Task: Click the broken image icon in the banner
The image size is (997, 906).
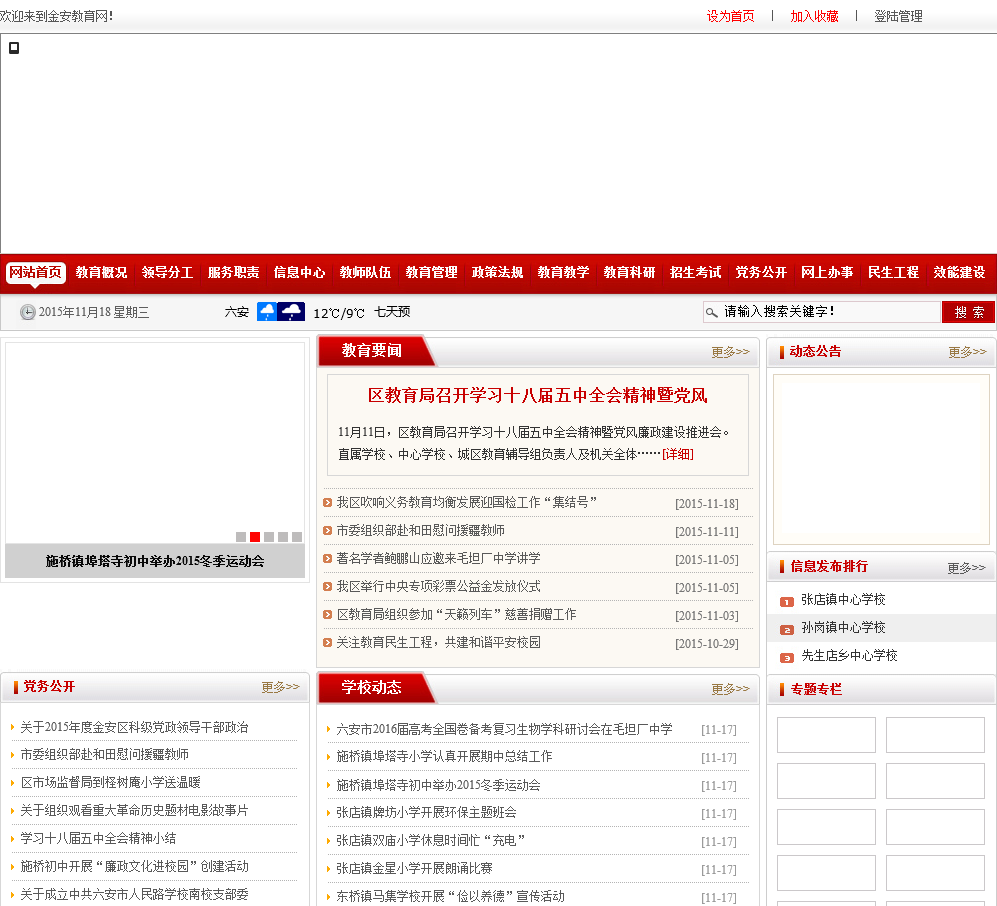Action: point(14,48)
